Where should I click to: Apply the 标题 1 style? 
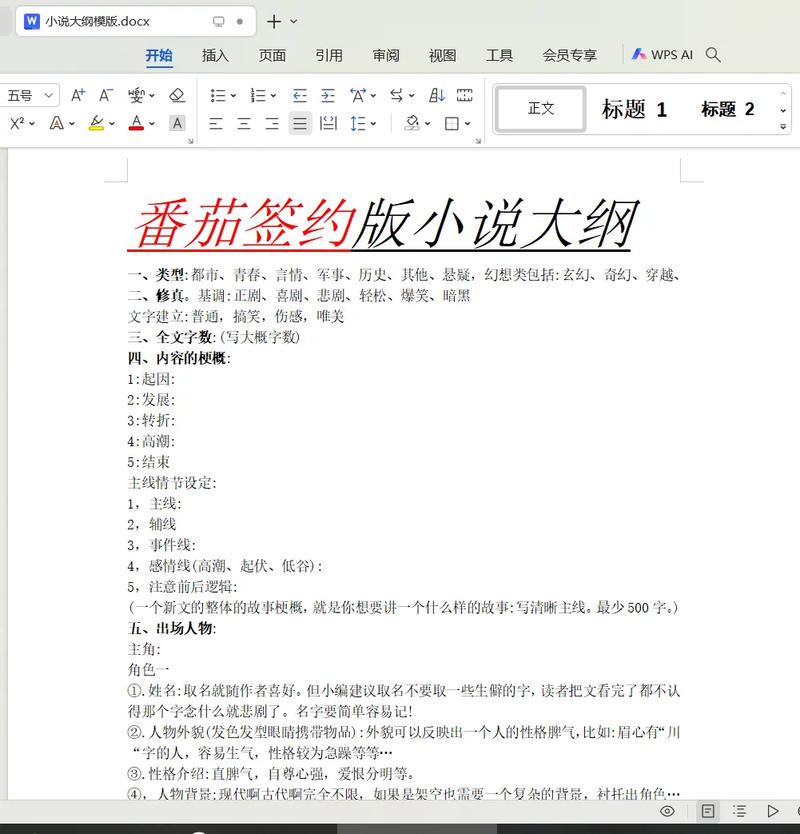[634, 110]
